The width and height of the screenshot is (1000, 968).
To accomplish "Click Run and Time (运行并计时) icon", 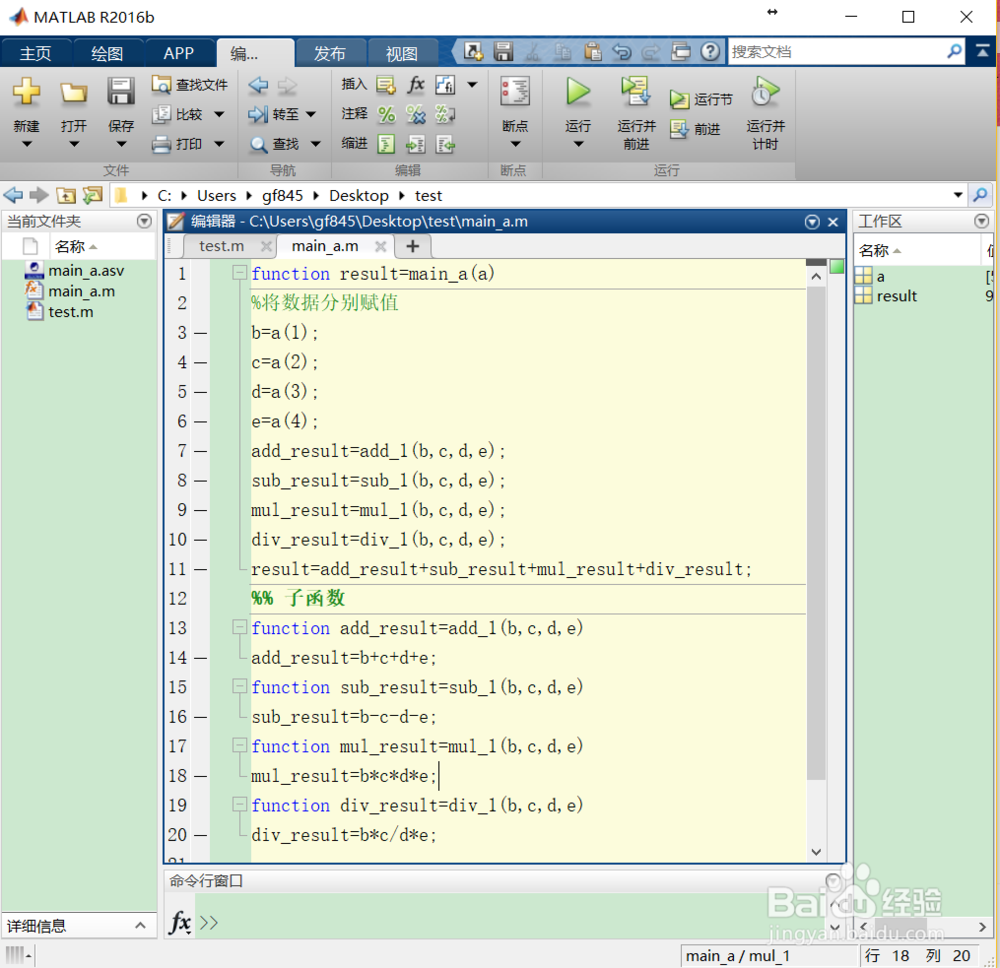I will (765, 92).
